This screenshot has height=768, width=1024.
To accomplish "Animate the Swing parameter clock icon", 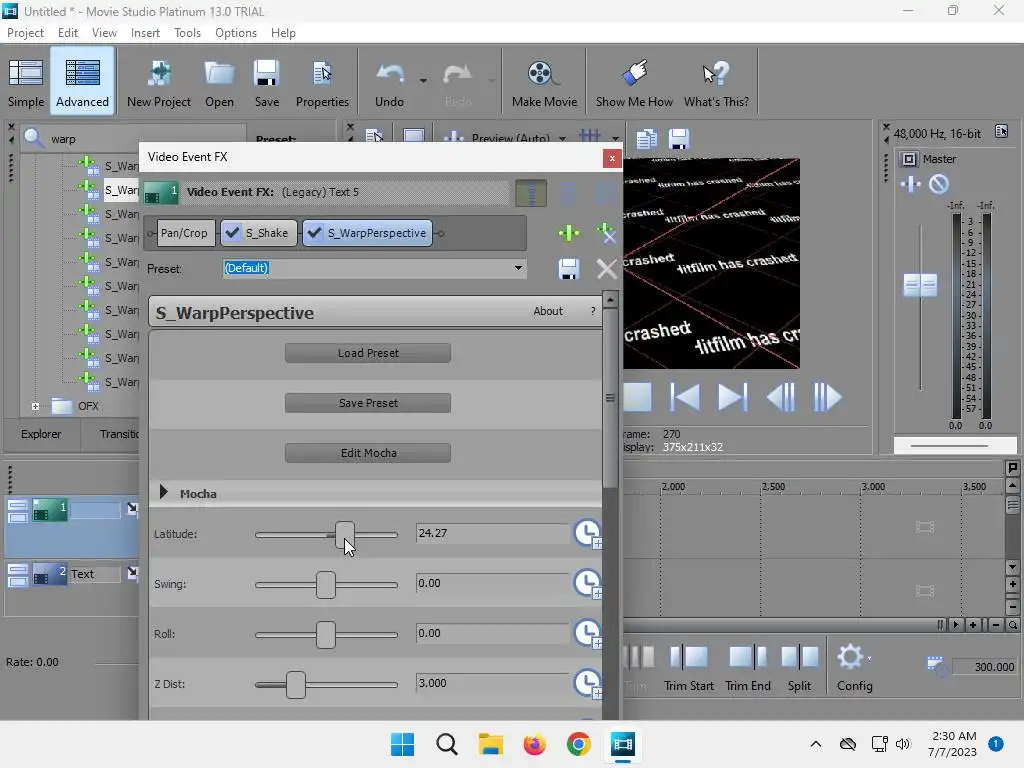I will (588, 583).
